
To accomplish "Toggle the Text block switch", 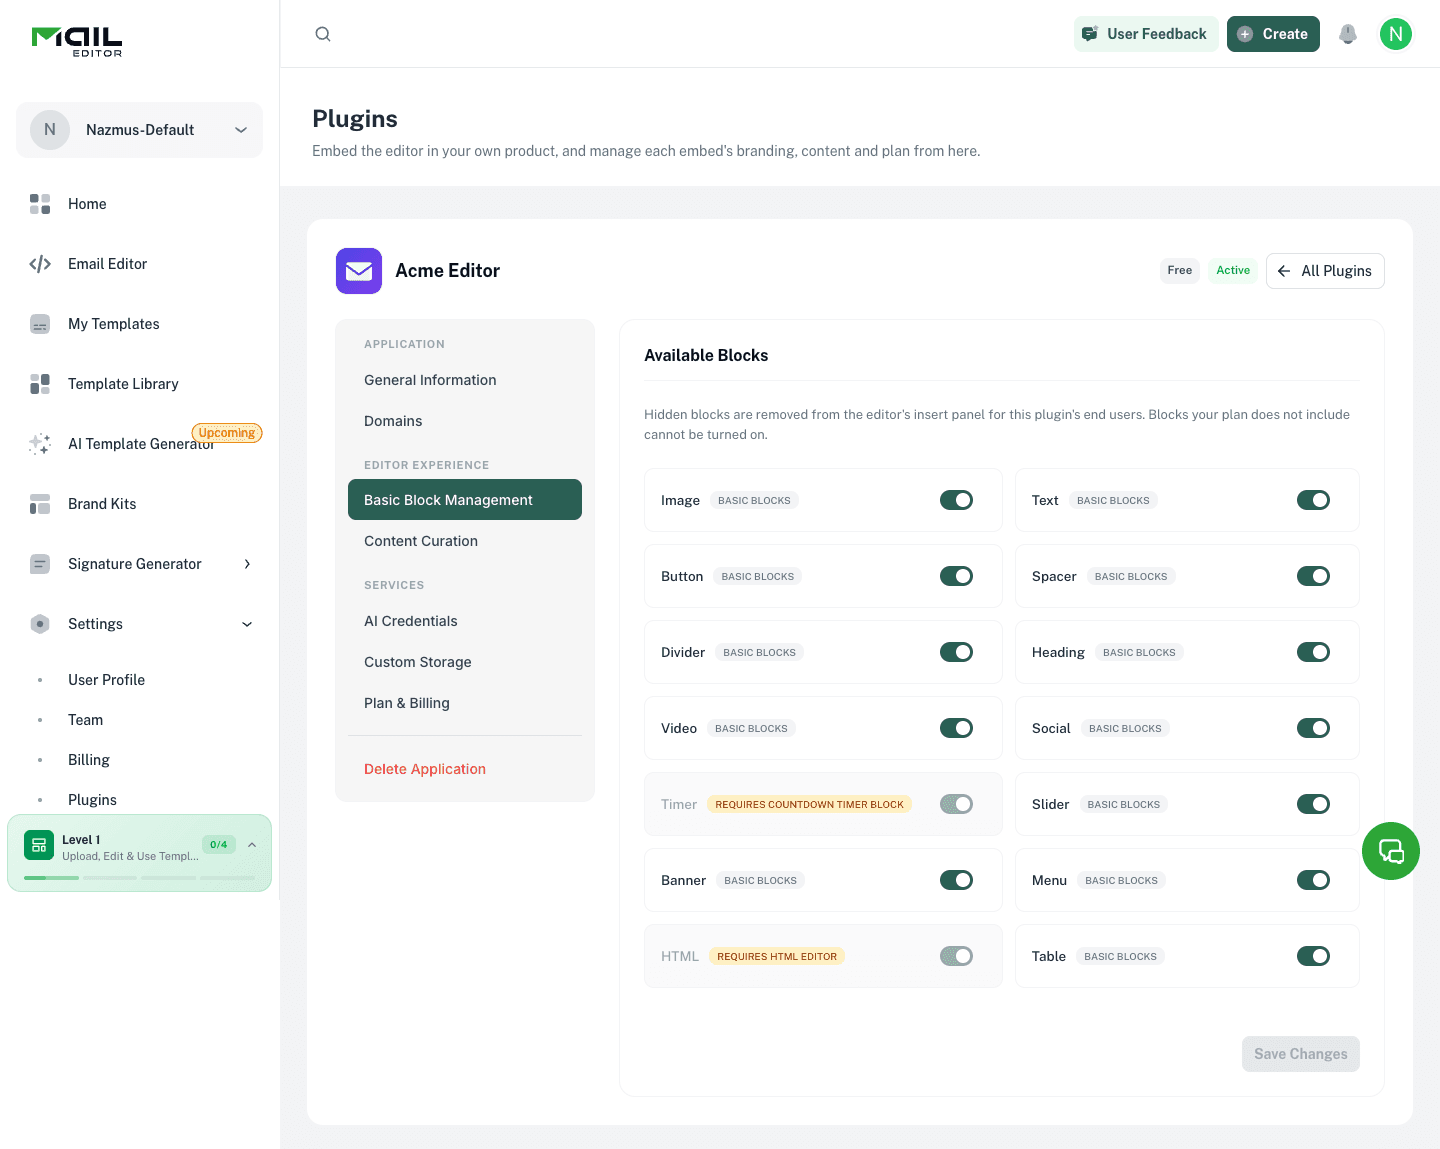I will [x=1314, y=500].
